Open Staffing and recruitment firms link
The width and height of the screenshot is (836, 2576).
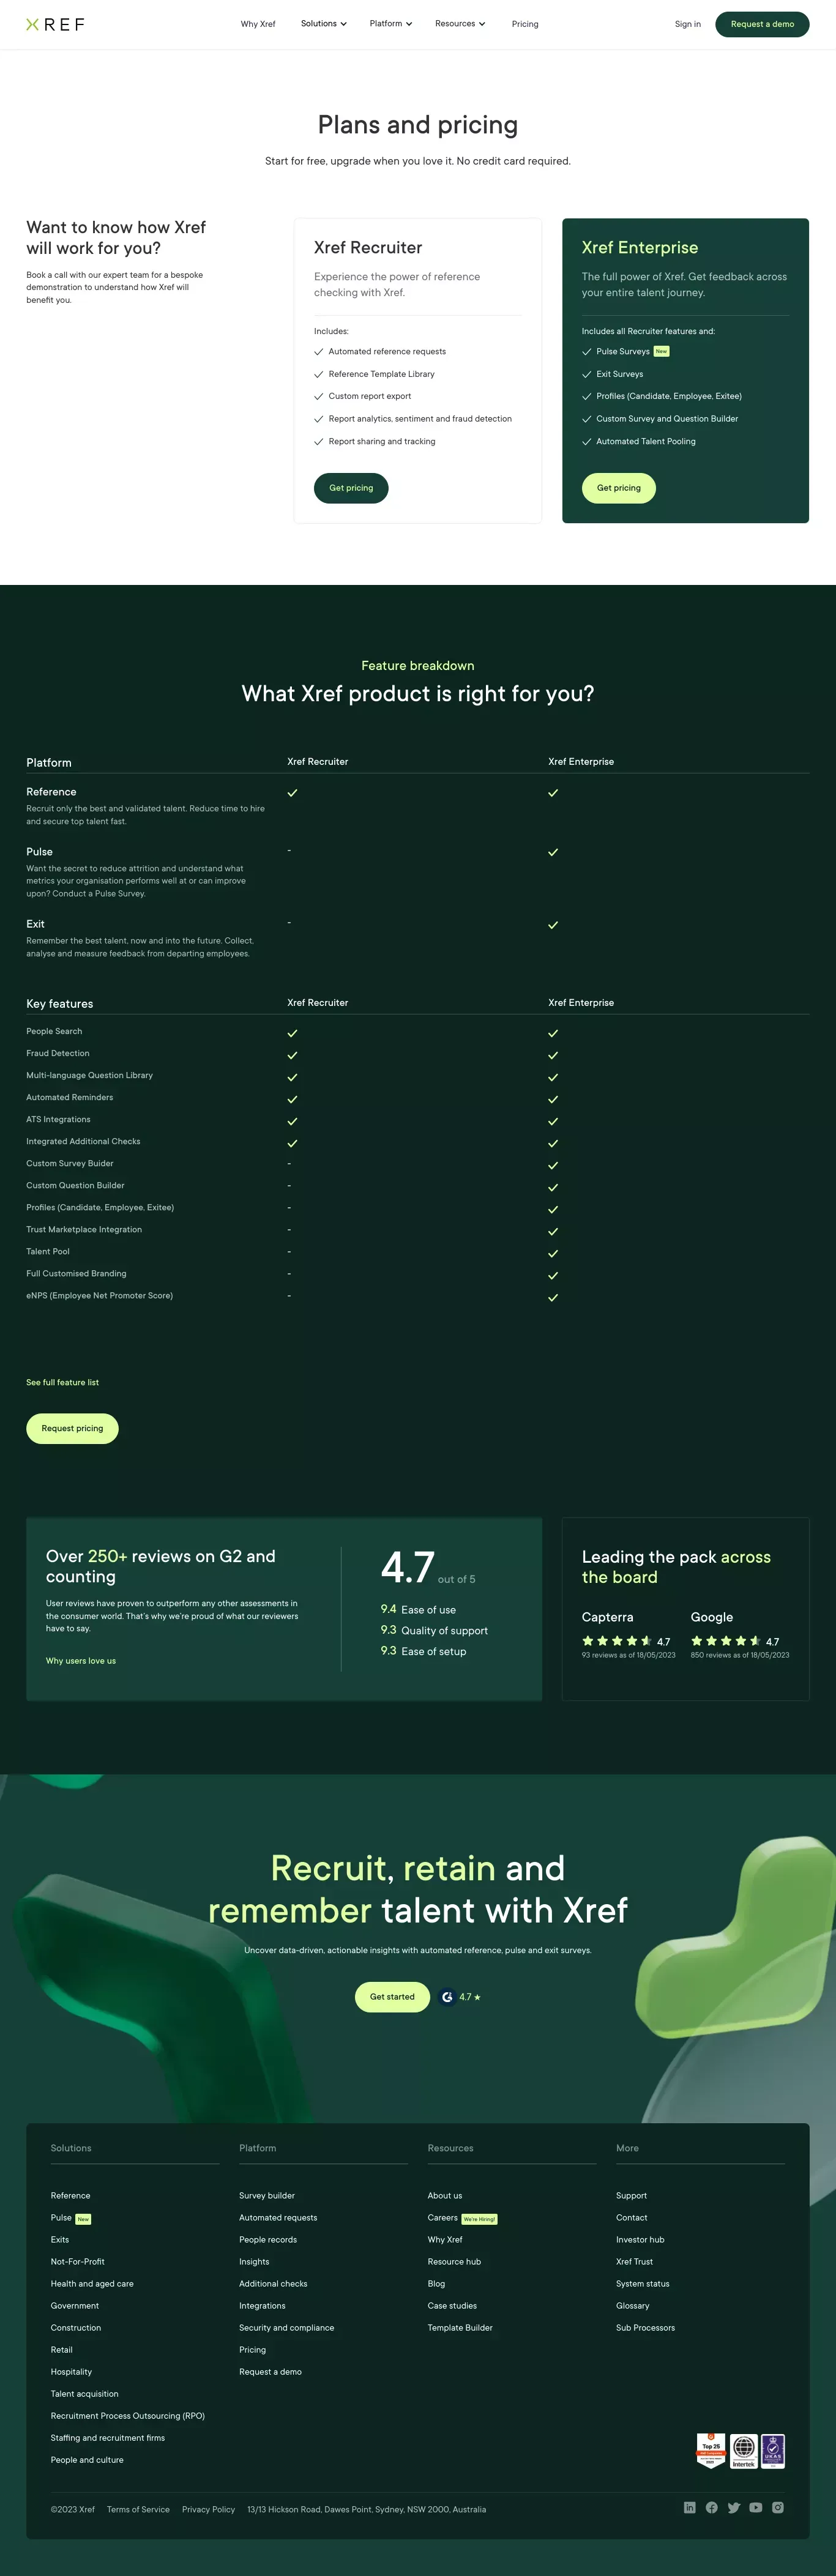[108, 2438]
